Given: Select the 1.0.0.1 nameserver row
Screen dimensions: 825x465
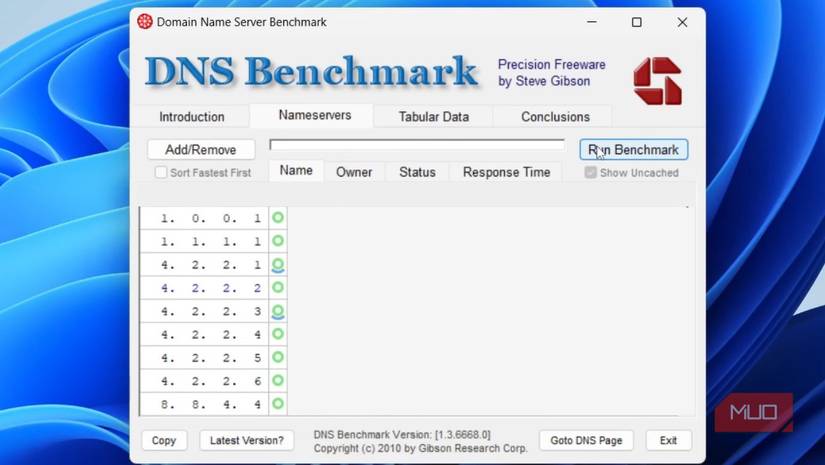Looking at the screenshot, I should (x=205, y=218).
